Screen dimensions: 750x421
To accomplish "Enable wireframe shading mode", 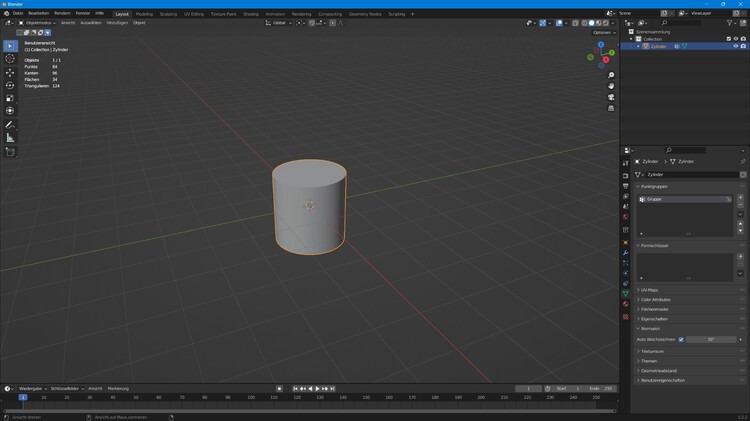I will tap(585, 23).
